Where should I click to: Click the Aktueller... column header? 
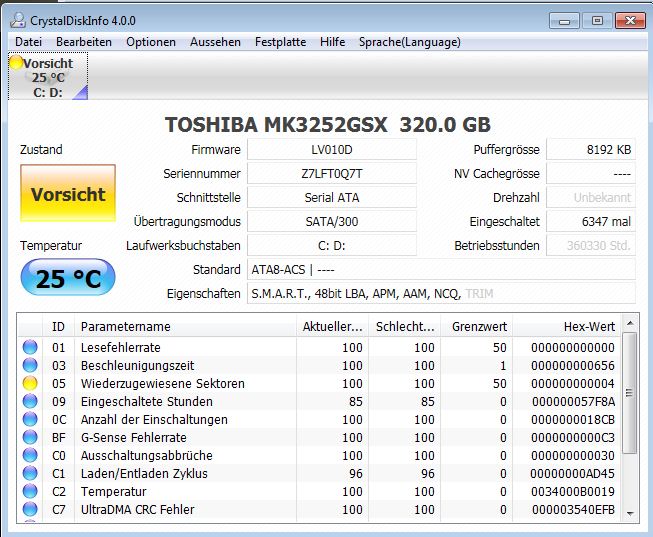coord(332,326)
